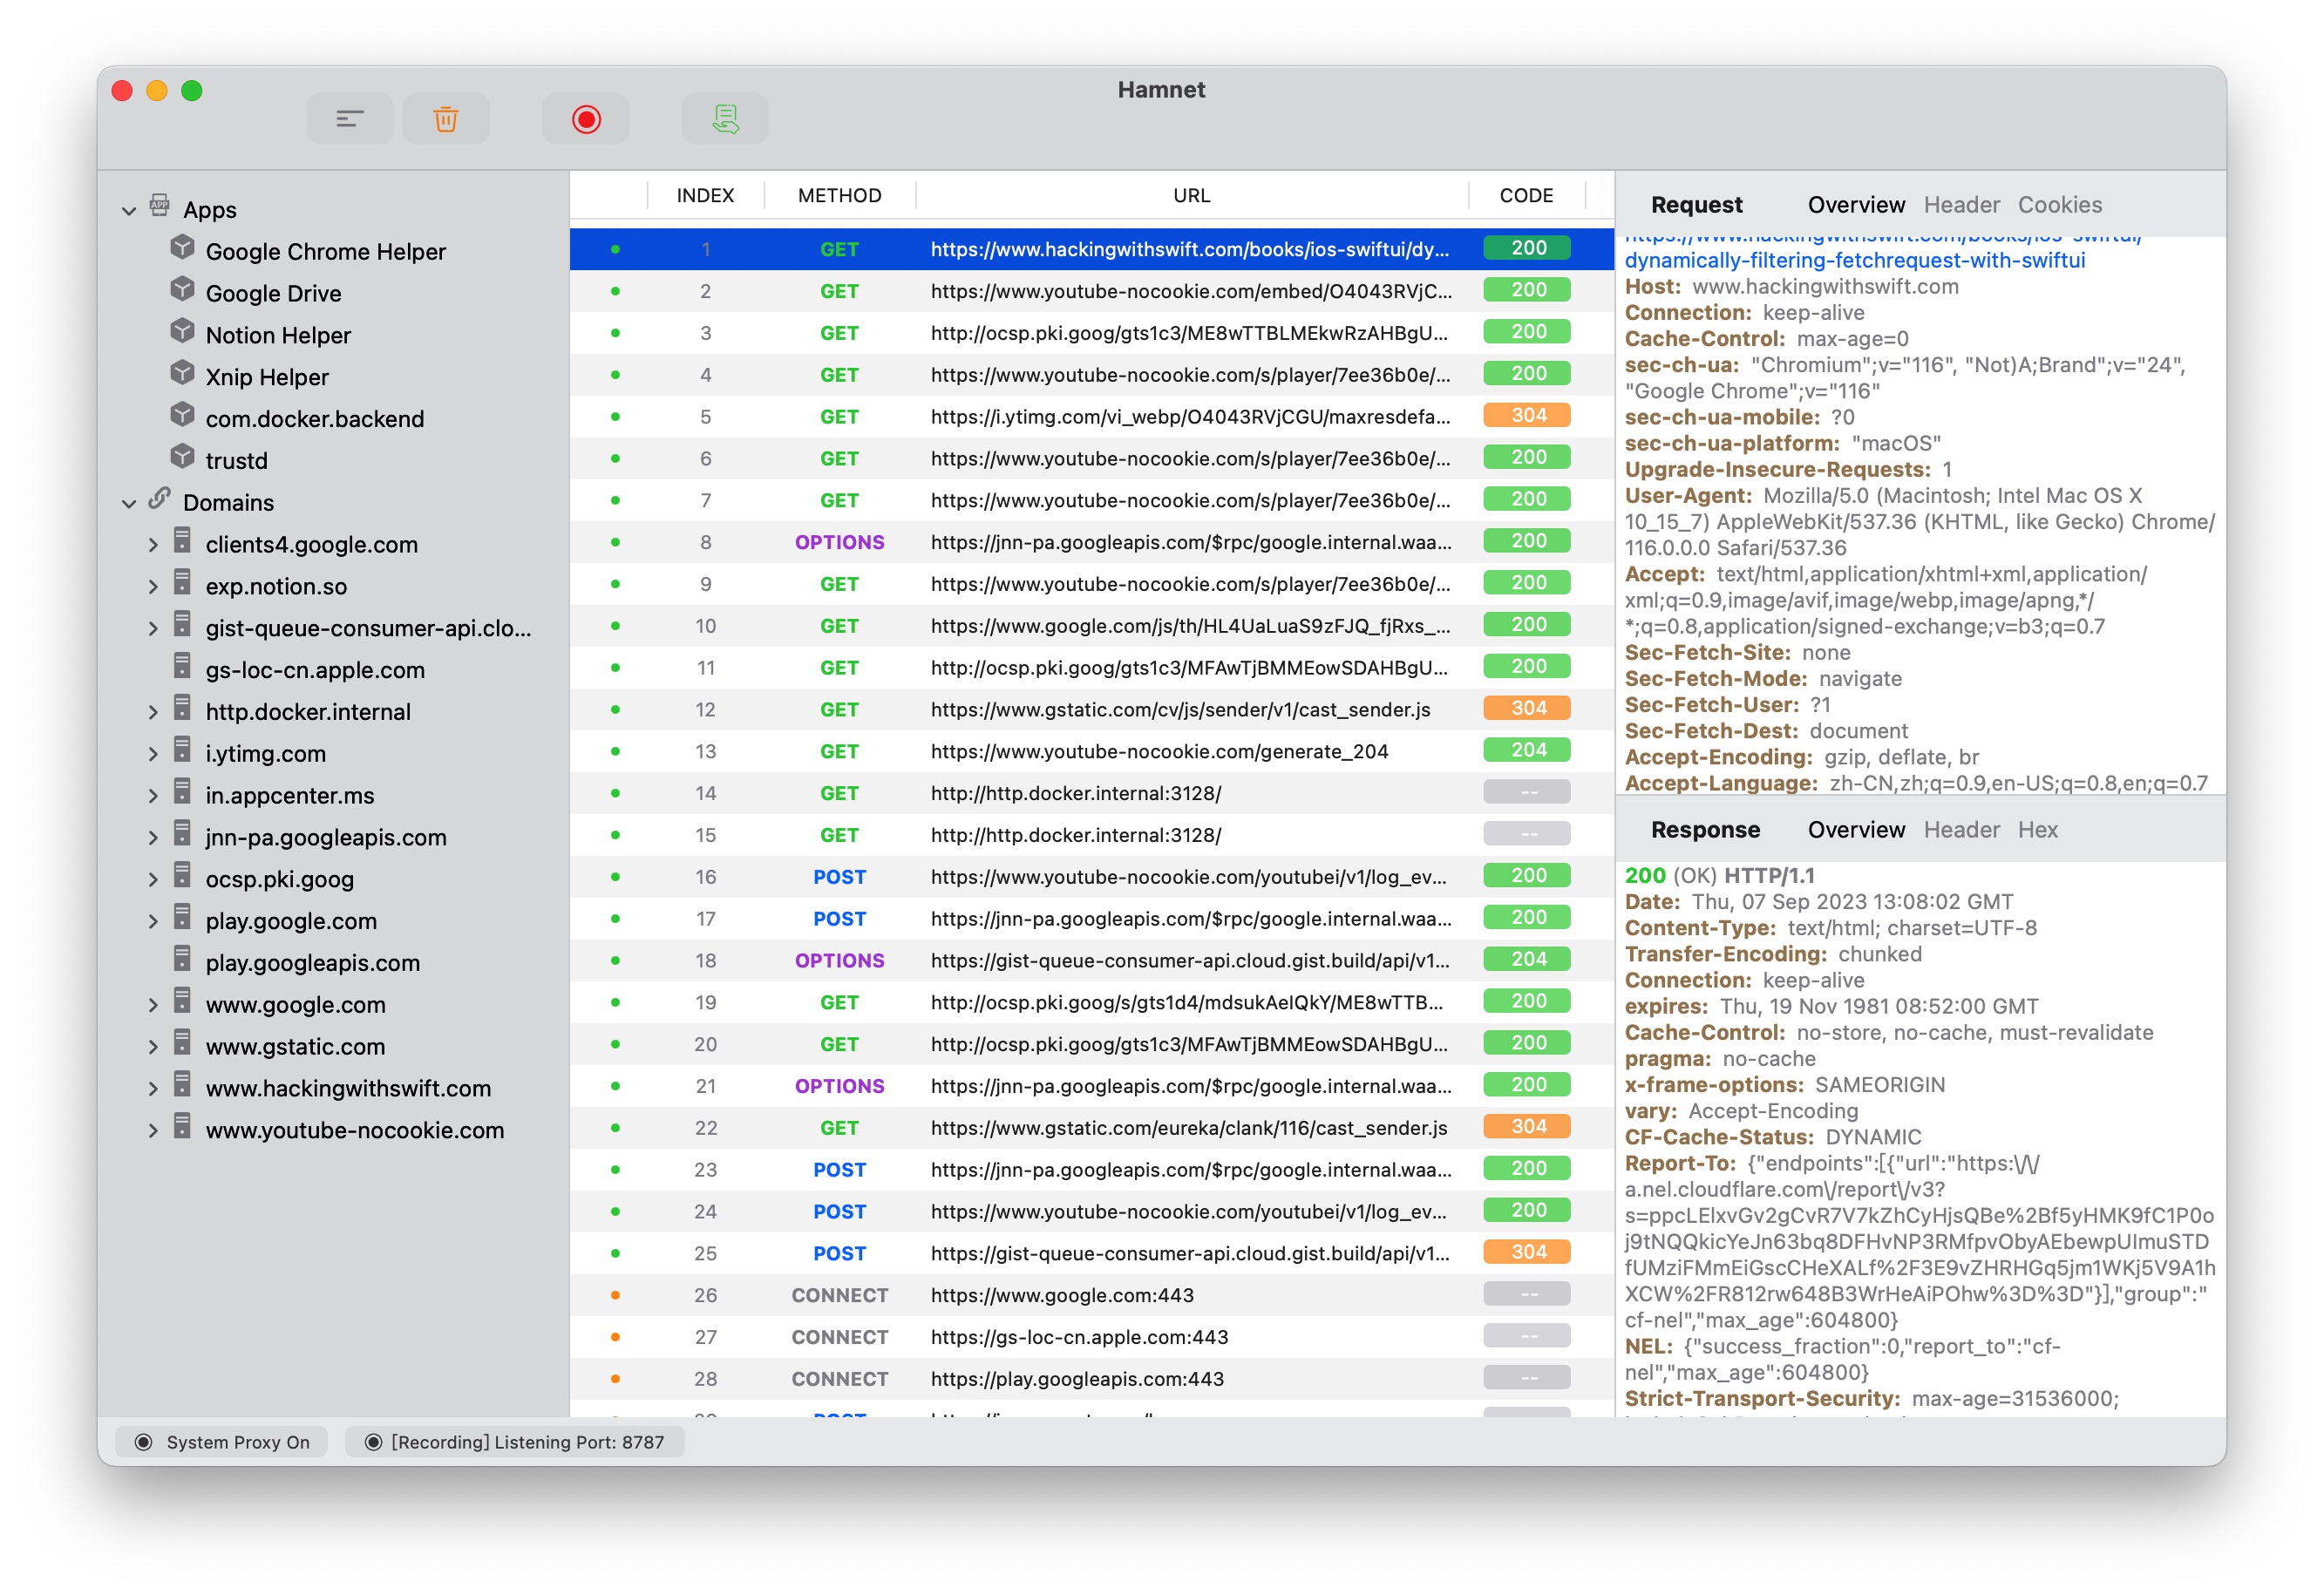Collapse the Domains tree section
Image resolution: width=2324 pixels, height=1595 pixels.
(129, 503)
